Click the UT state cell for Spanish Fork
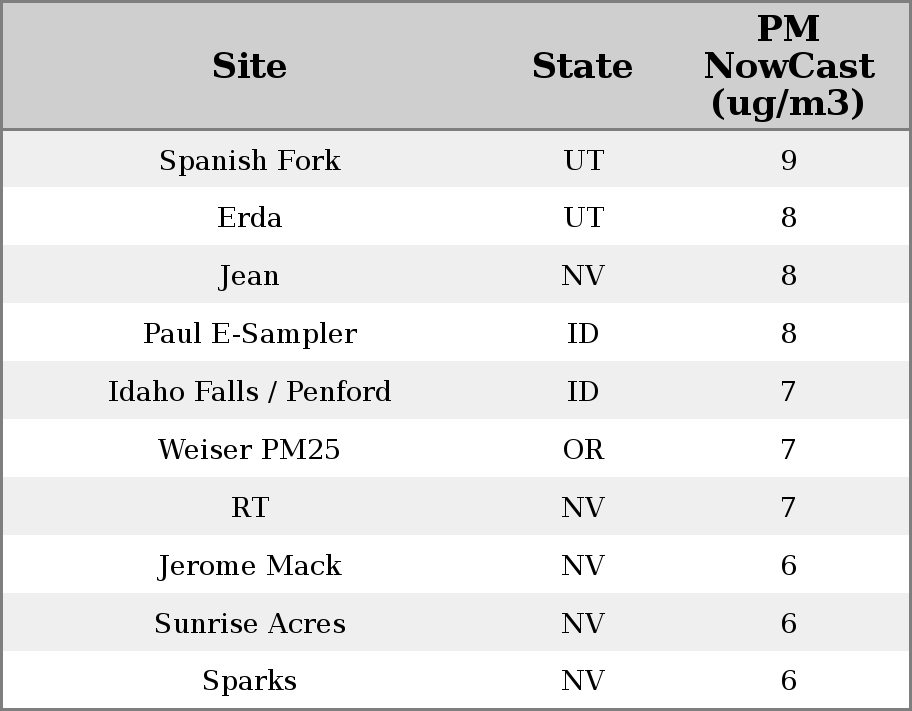The height and width of the screenshot is (711, 912). 583,160
